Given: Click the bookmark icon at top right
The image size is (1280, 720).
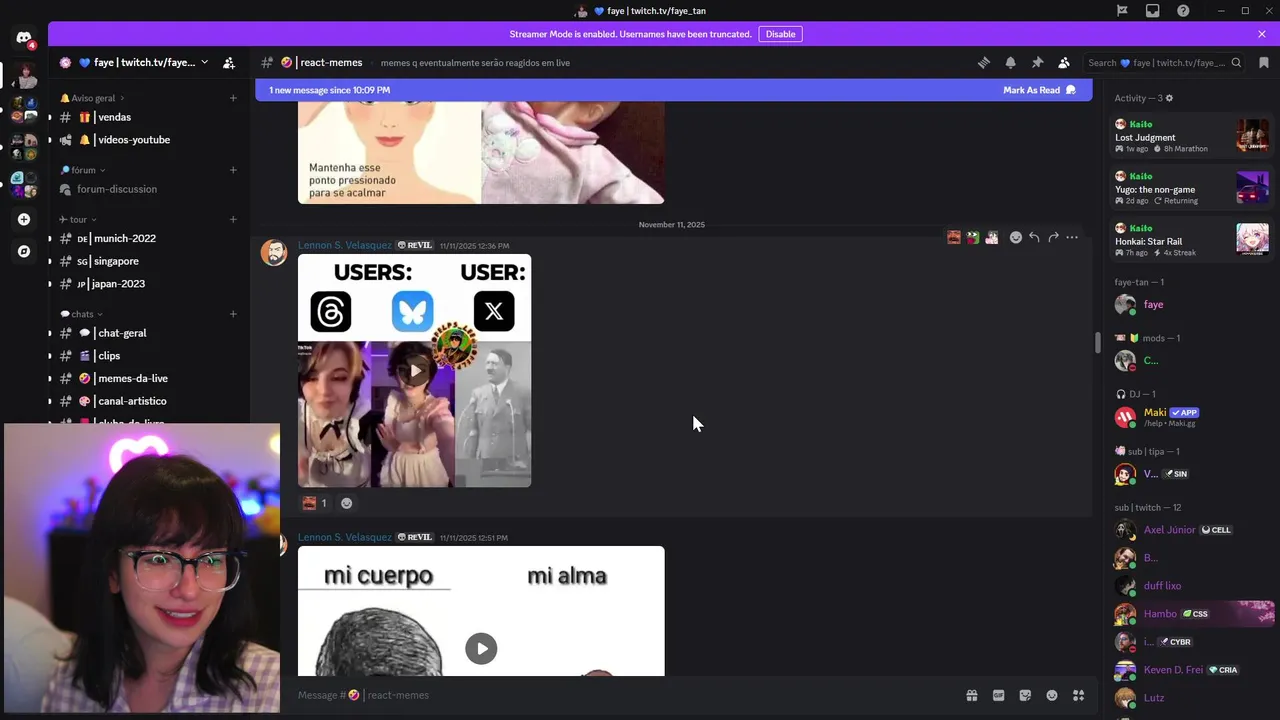Looking at the screenshot, I should pyautogui.click(x=1264, y=62).
